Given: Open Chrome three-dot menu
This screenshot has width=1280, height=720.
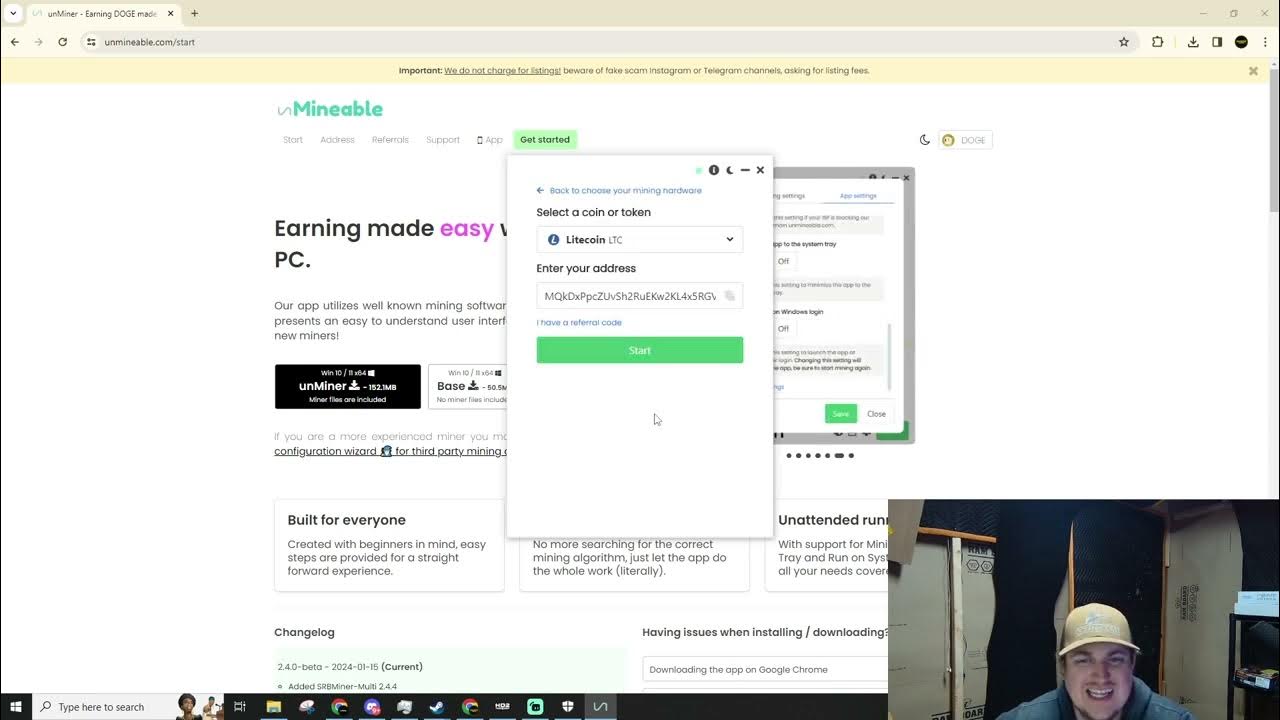Looking at the screenshot, I should [x=1266, y=42].
